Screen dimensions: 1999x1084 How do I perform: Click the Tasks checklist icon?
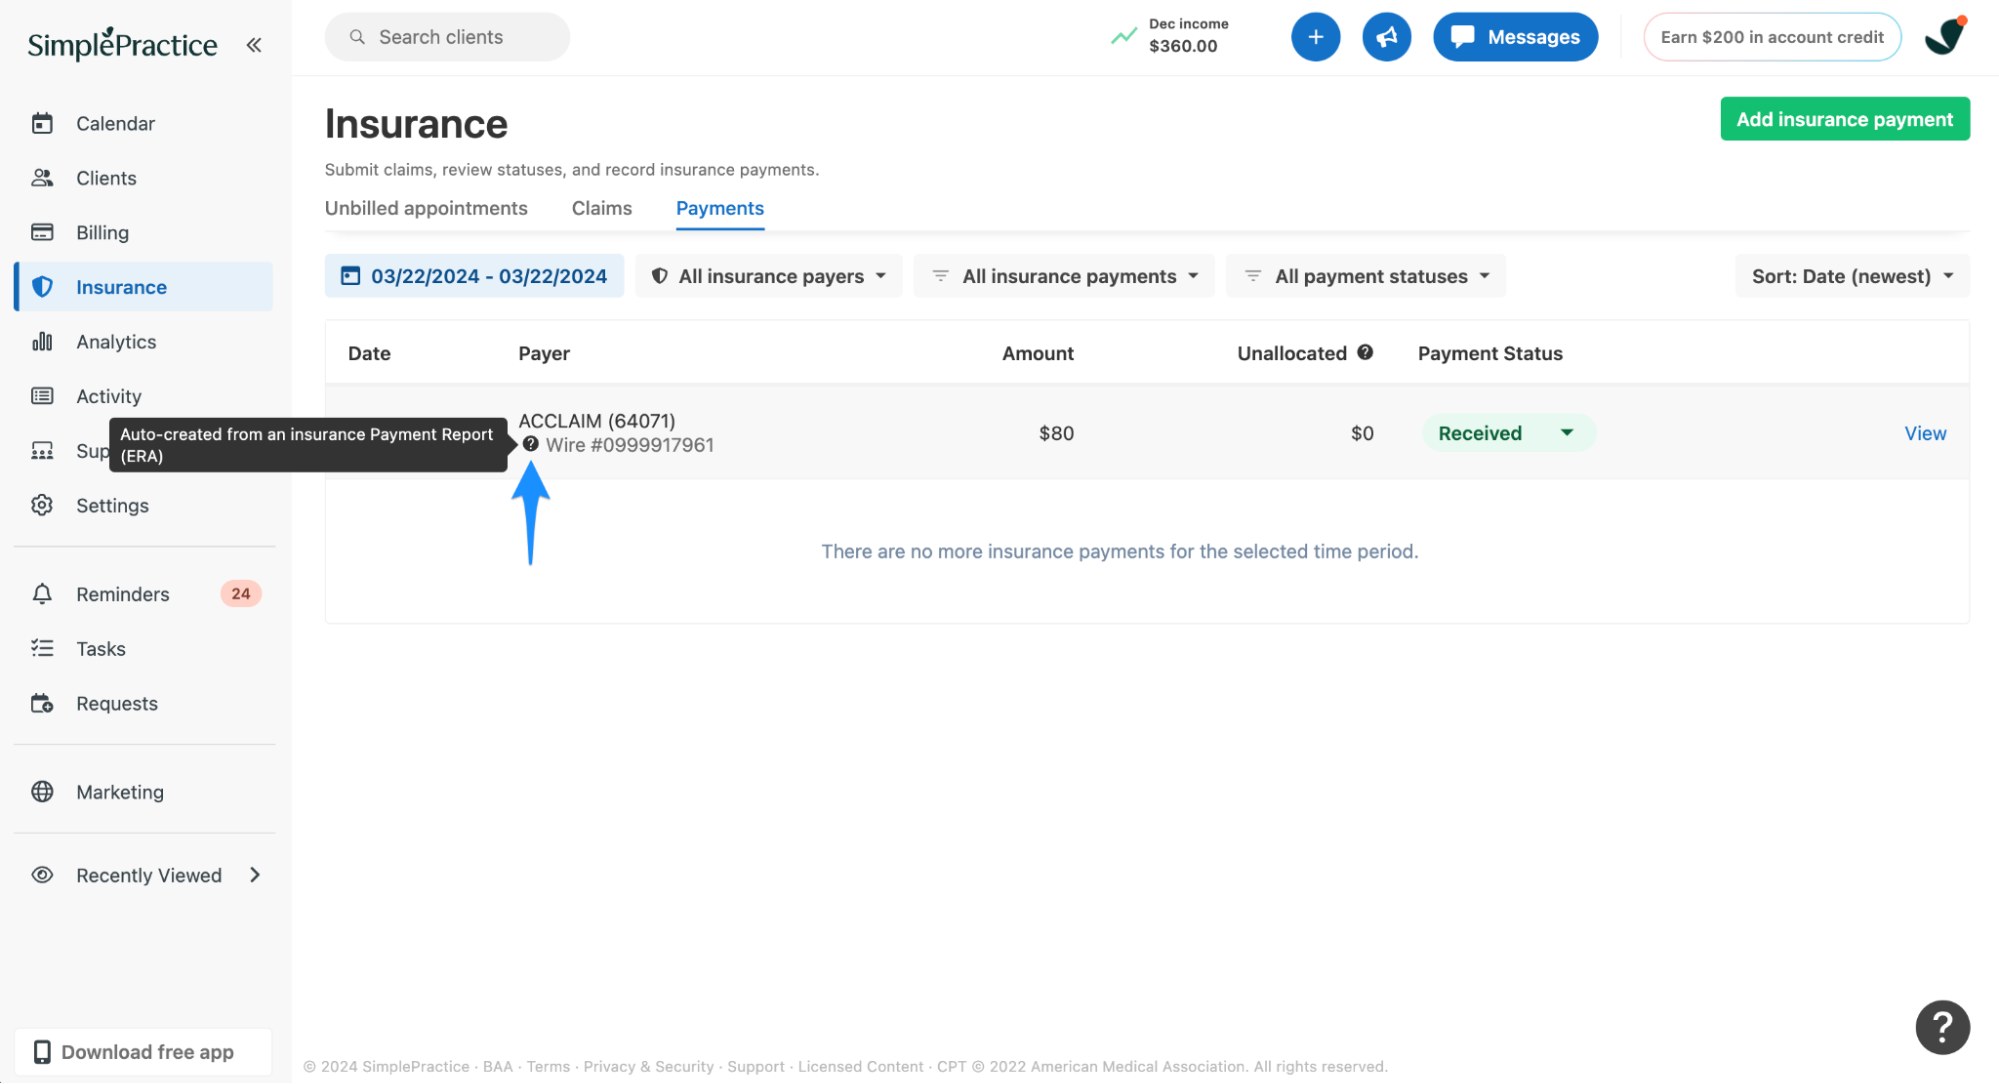coord(42,648)
